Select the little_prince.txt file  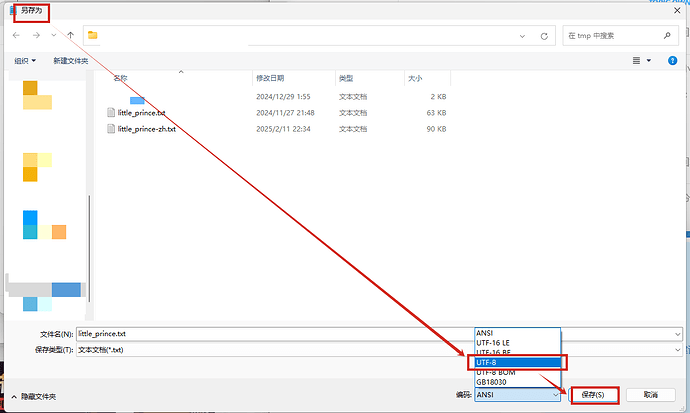pyautogui.click(x=141, y=113)
